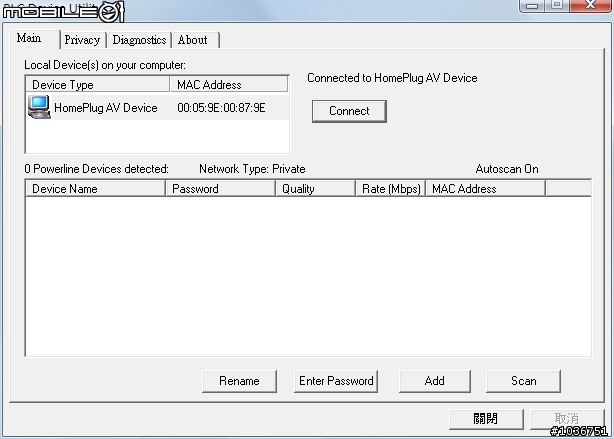Sort local devices by Device Type header
This screenshot has width=614, height=439.
tap(98, 85)
